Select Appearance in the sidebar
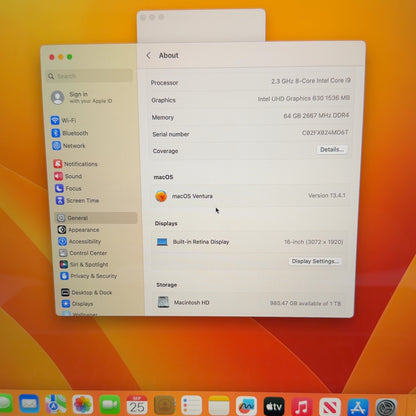This screenshot has width=416, height=416. coord(79,230)
